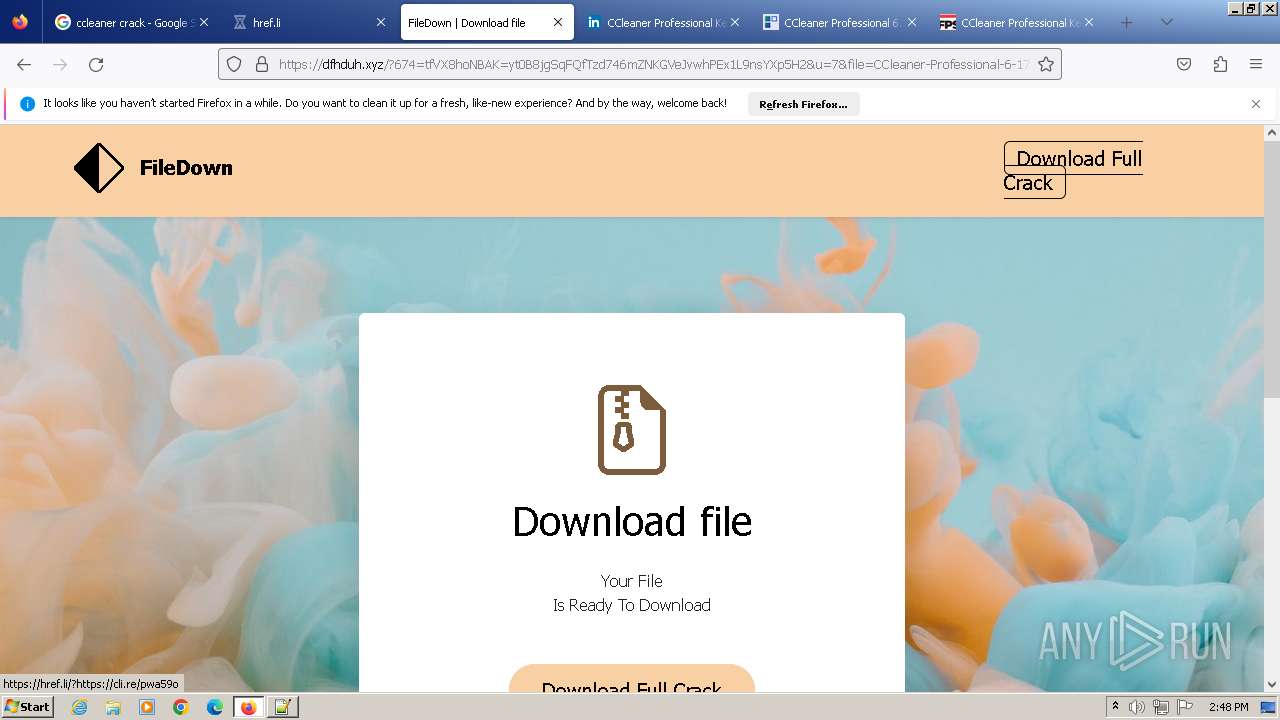This screenshot has width=1280, height=720.
Task: Reload the current page
Action: point(96,64)
